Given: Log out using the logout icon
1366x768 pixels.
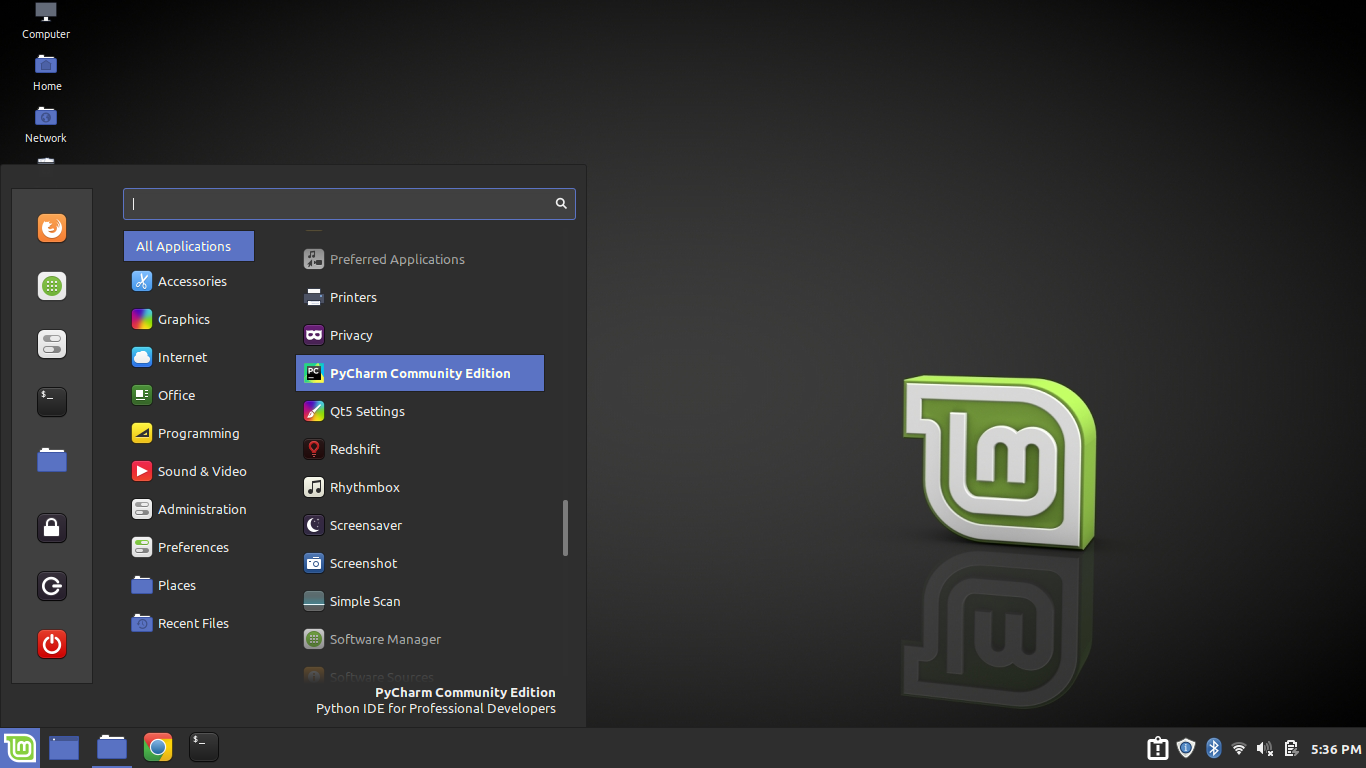Looking at the screenshot, I should [x=52, y=586].
